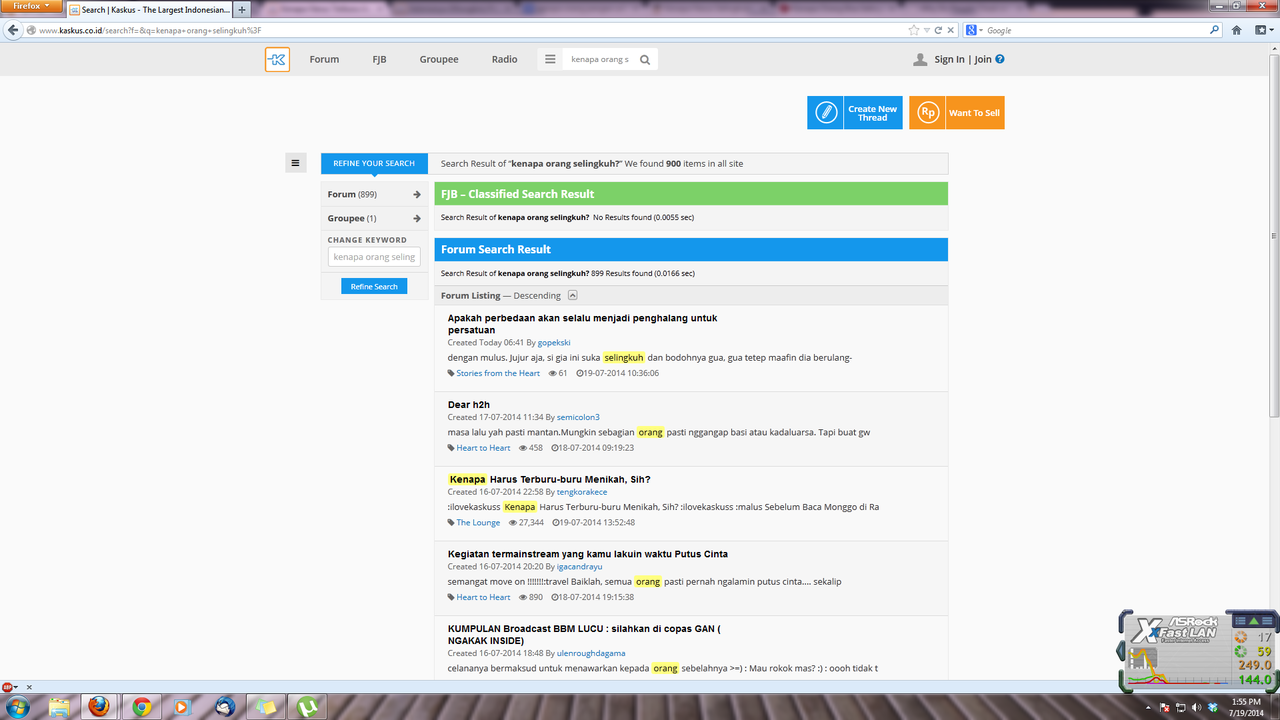Screen dimensions: 1280x720
Task: Click the green up triangle in the XFast LAN widget
Action: click(1254, 621)
